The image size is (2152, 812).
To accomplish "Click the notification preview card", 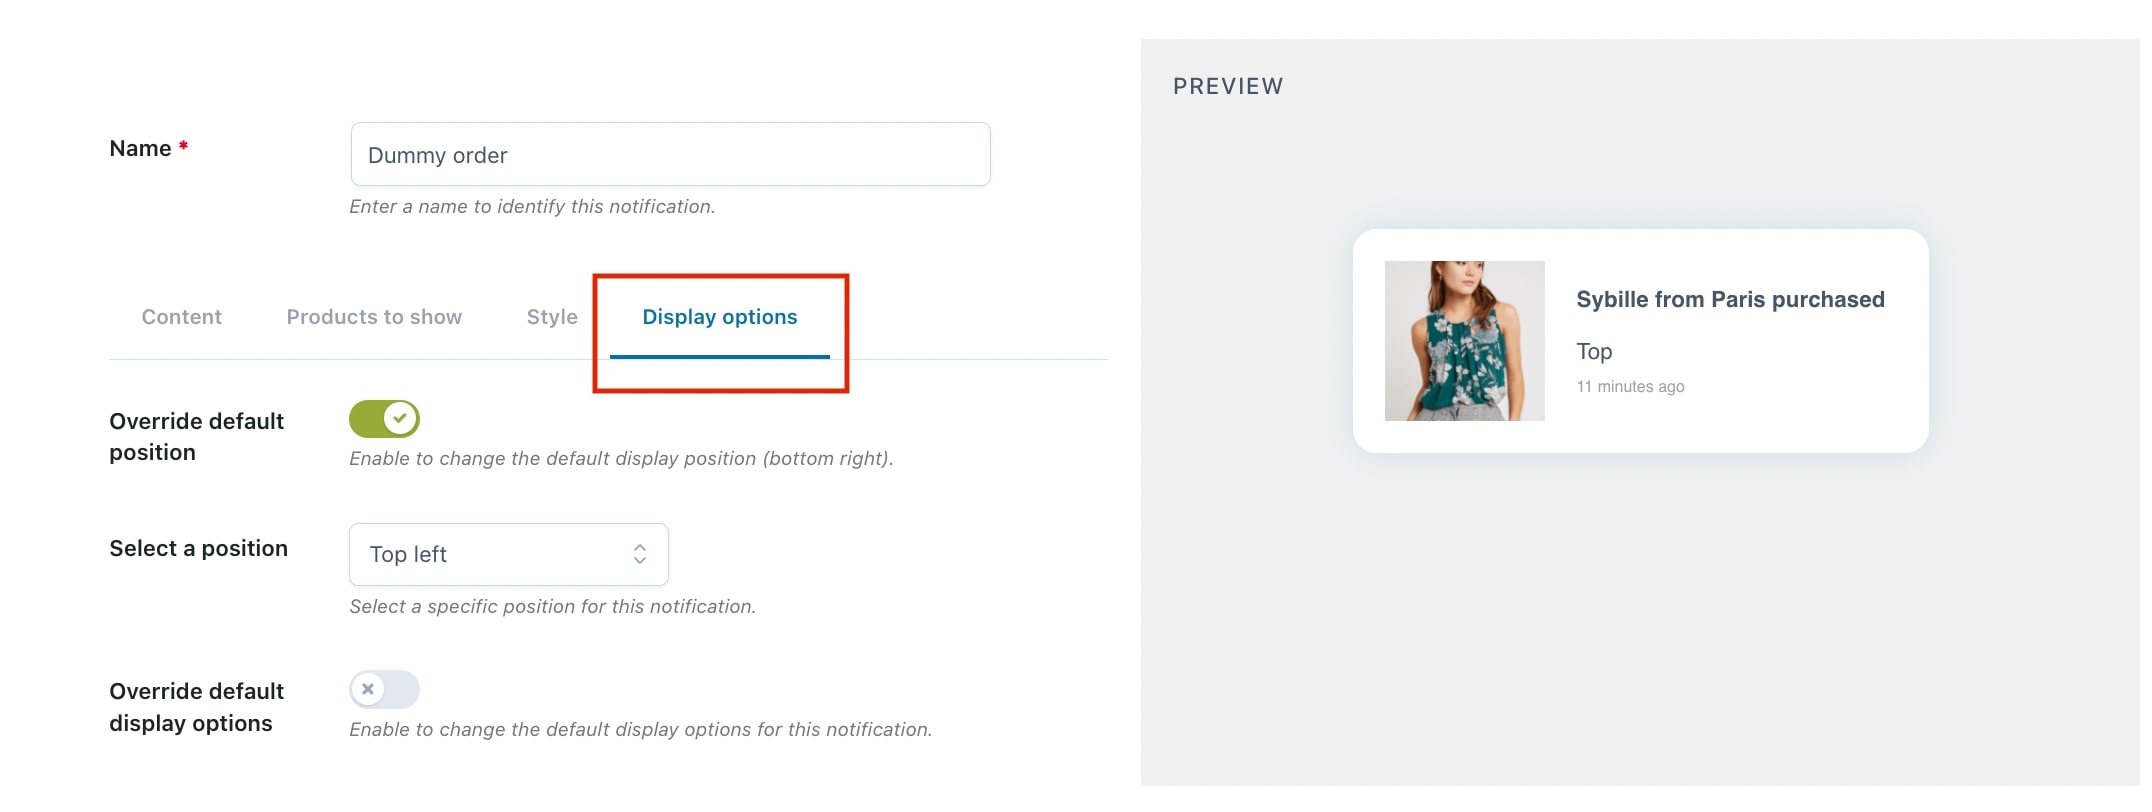I will point(1640,341).
